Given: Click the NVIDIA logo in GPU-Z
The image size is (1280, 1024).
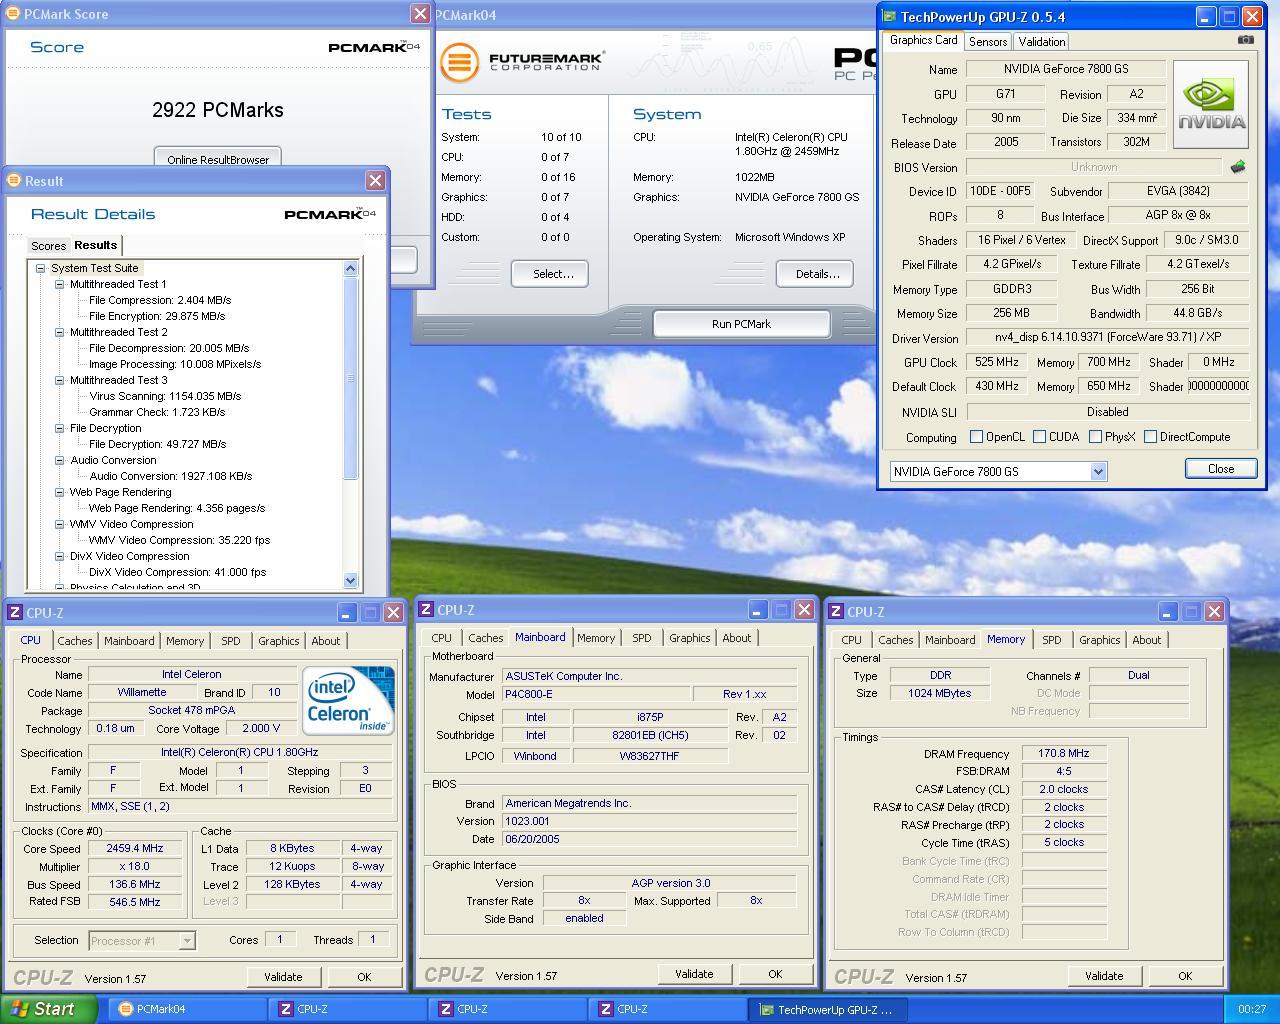Looking at the screenshot, I should pyautogui.click(x=1211, y=105).
